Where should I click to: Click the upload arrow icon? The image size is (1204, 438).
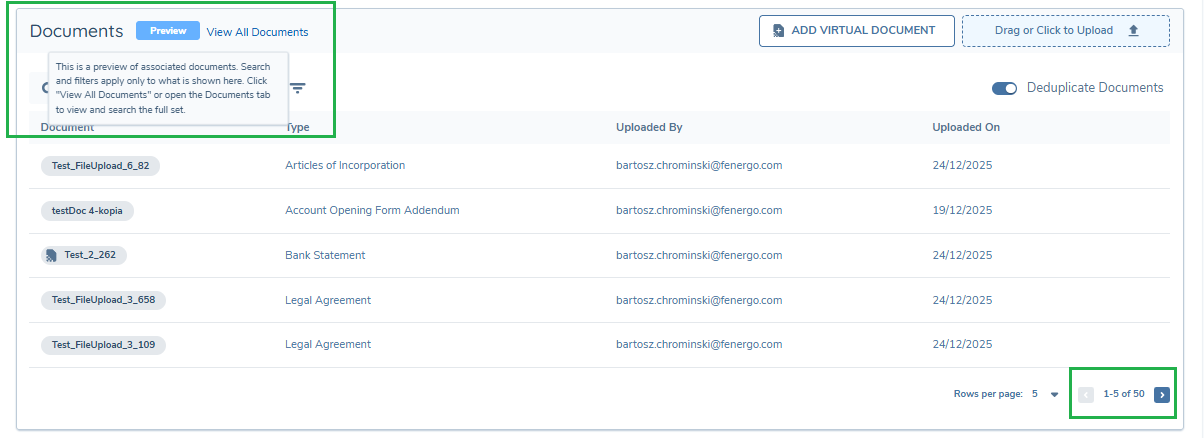1133,31
